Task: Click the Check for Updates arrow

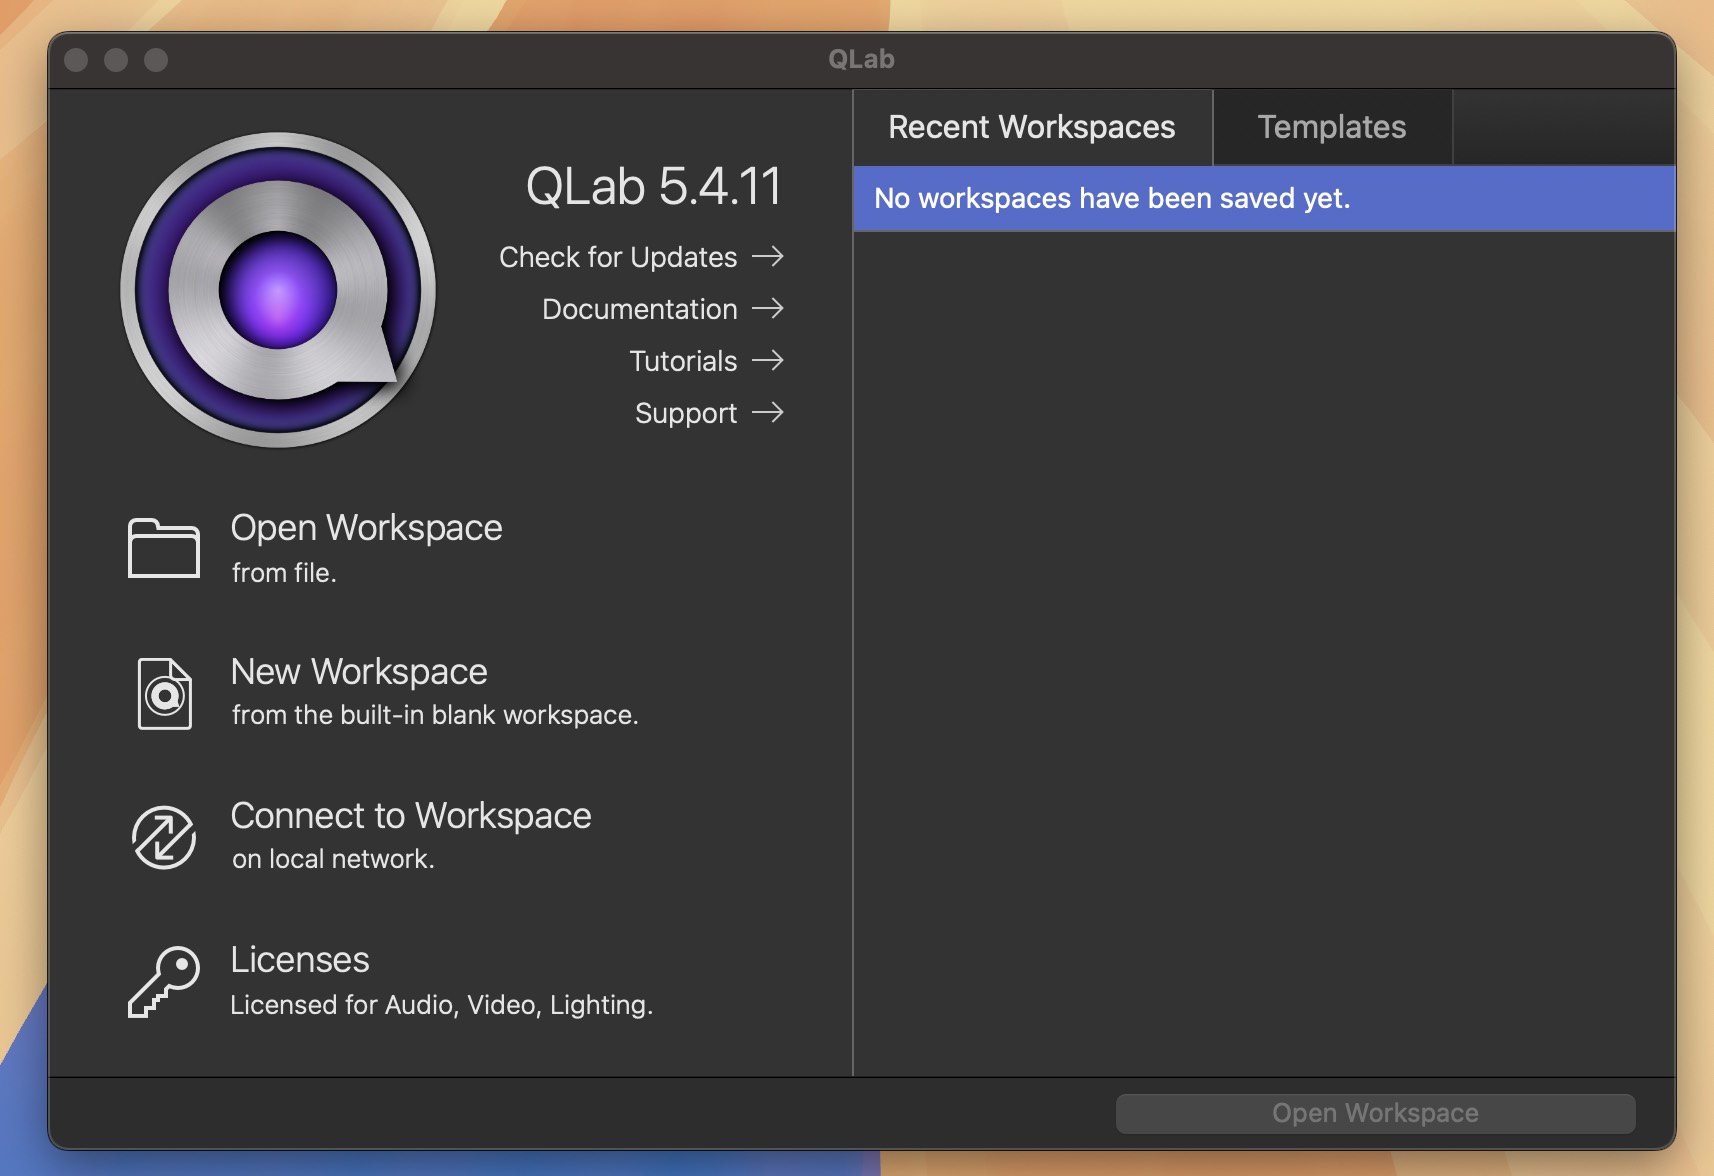Action: pos(770,257)
